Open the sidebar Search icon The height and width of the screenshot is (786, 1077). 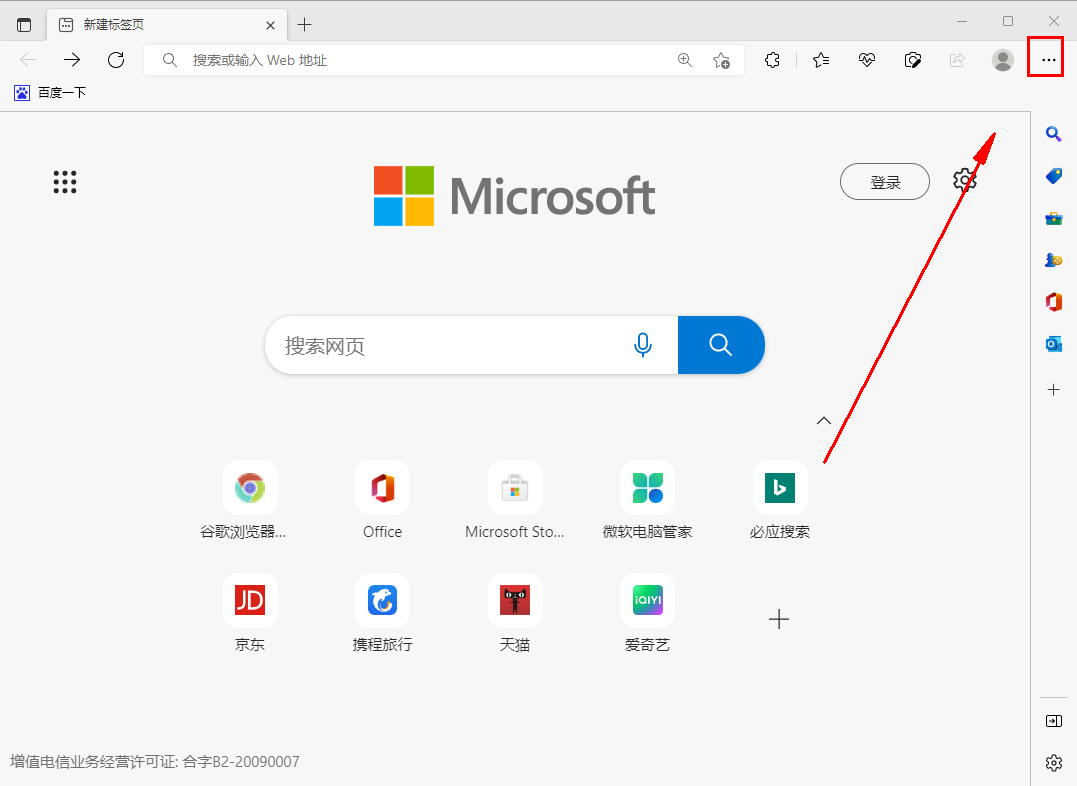pos(1053,133)
